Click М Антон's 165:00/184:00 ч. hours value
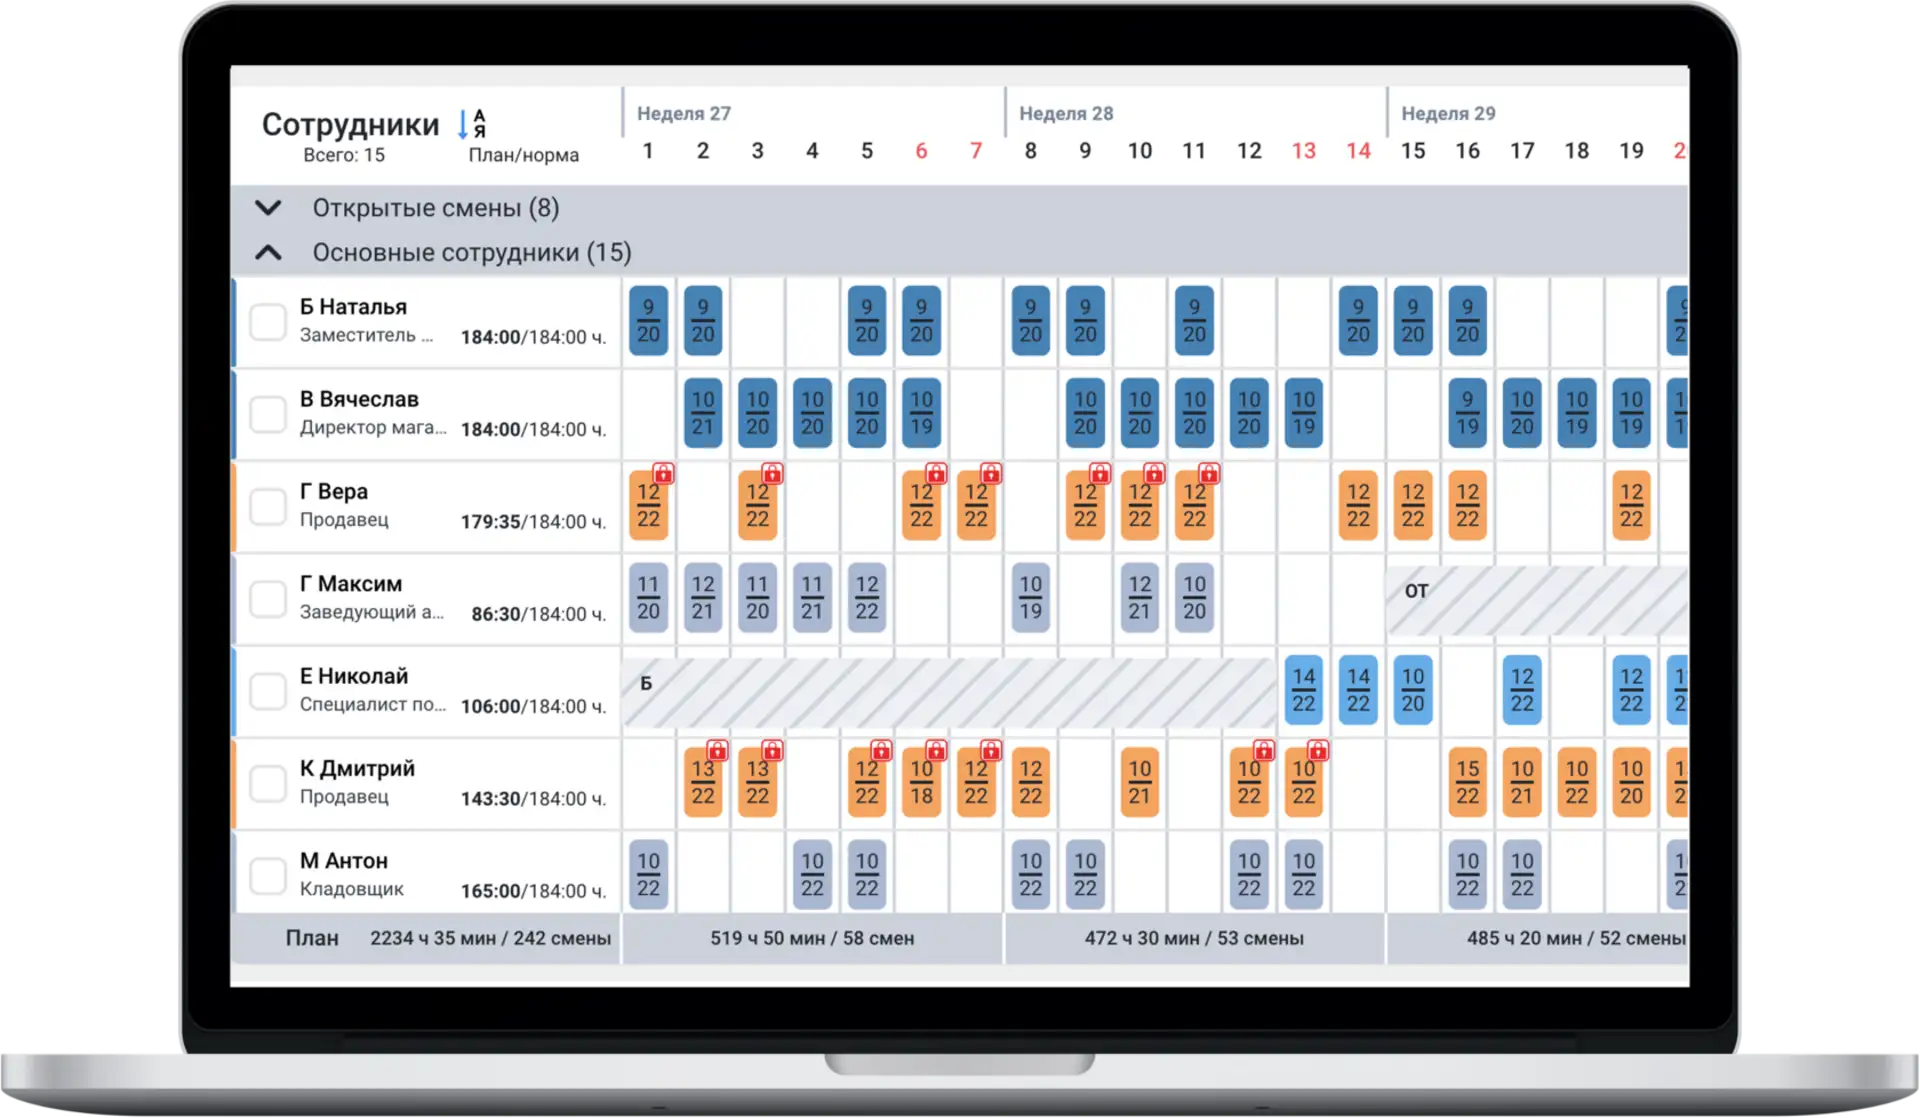 533,891
